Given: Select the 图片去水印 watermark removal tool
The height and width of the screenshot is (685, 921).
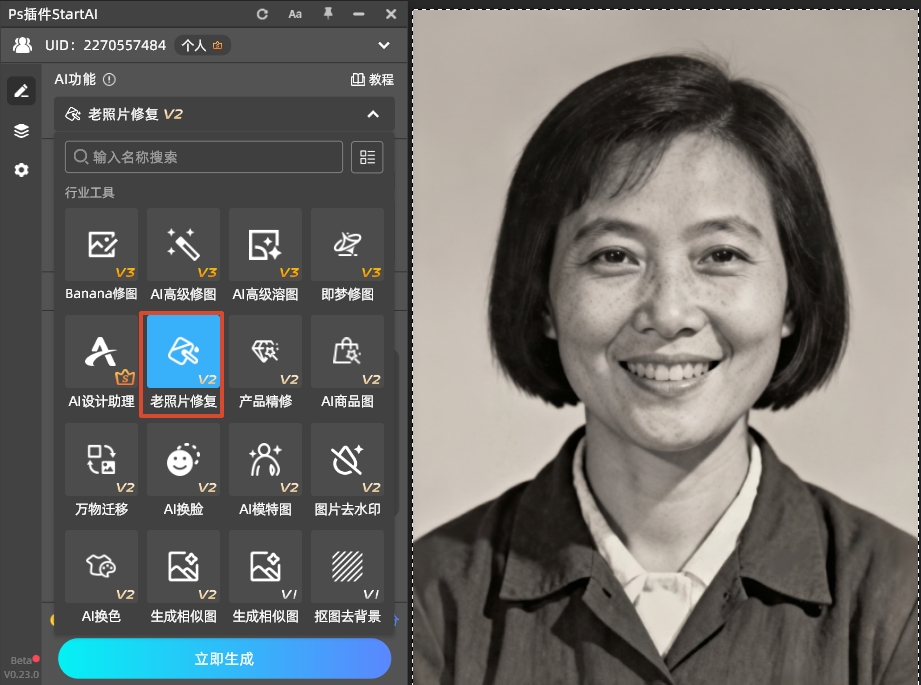Looking at the screenshot, I should point(347,460).
